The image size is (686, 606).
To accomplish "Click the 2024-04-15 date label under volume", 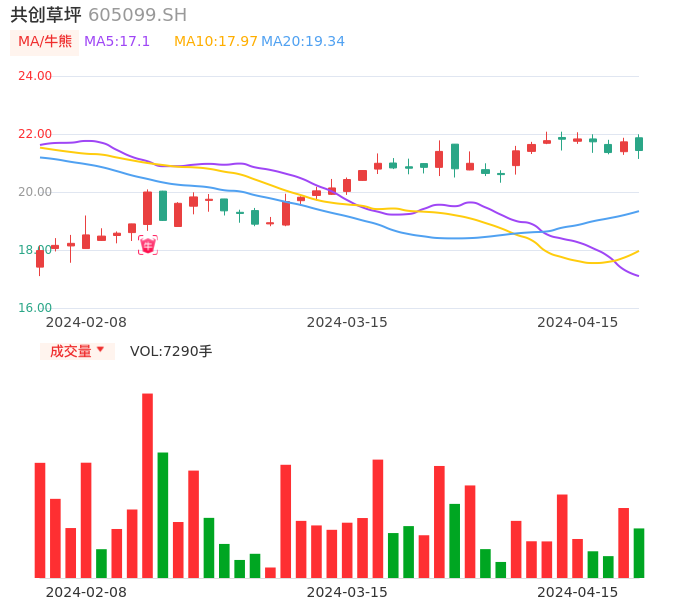I will point(578,592).
